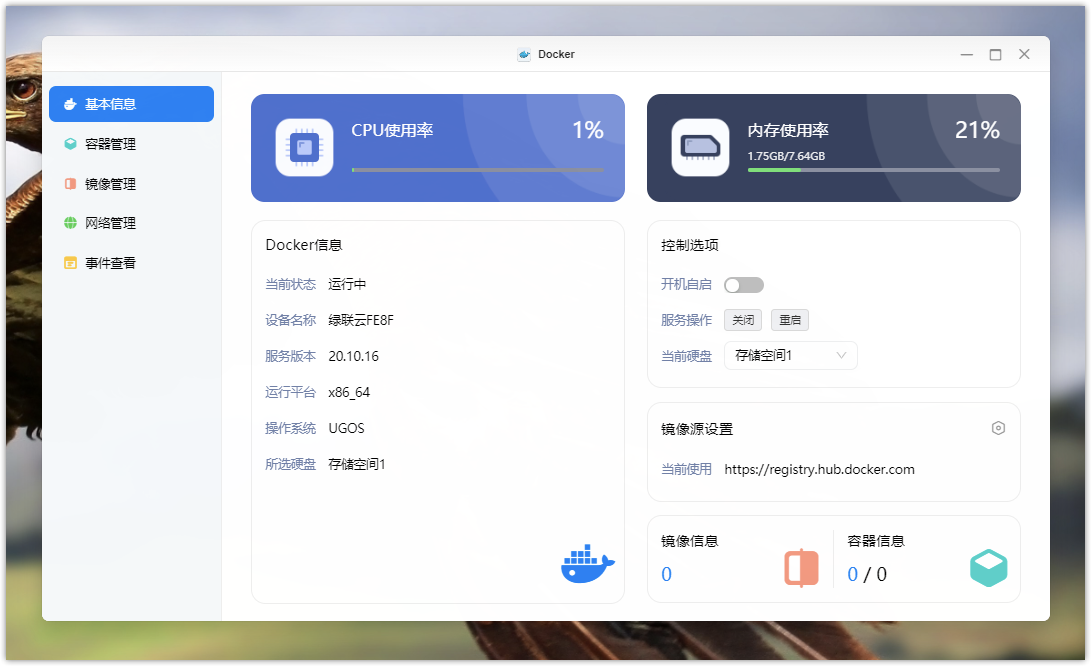Click the Docker whale logo
The width and height of the screenshot is (1091, 666).
[x=587, y=565]
